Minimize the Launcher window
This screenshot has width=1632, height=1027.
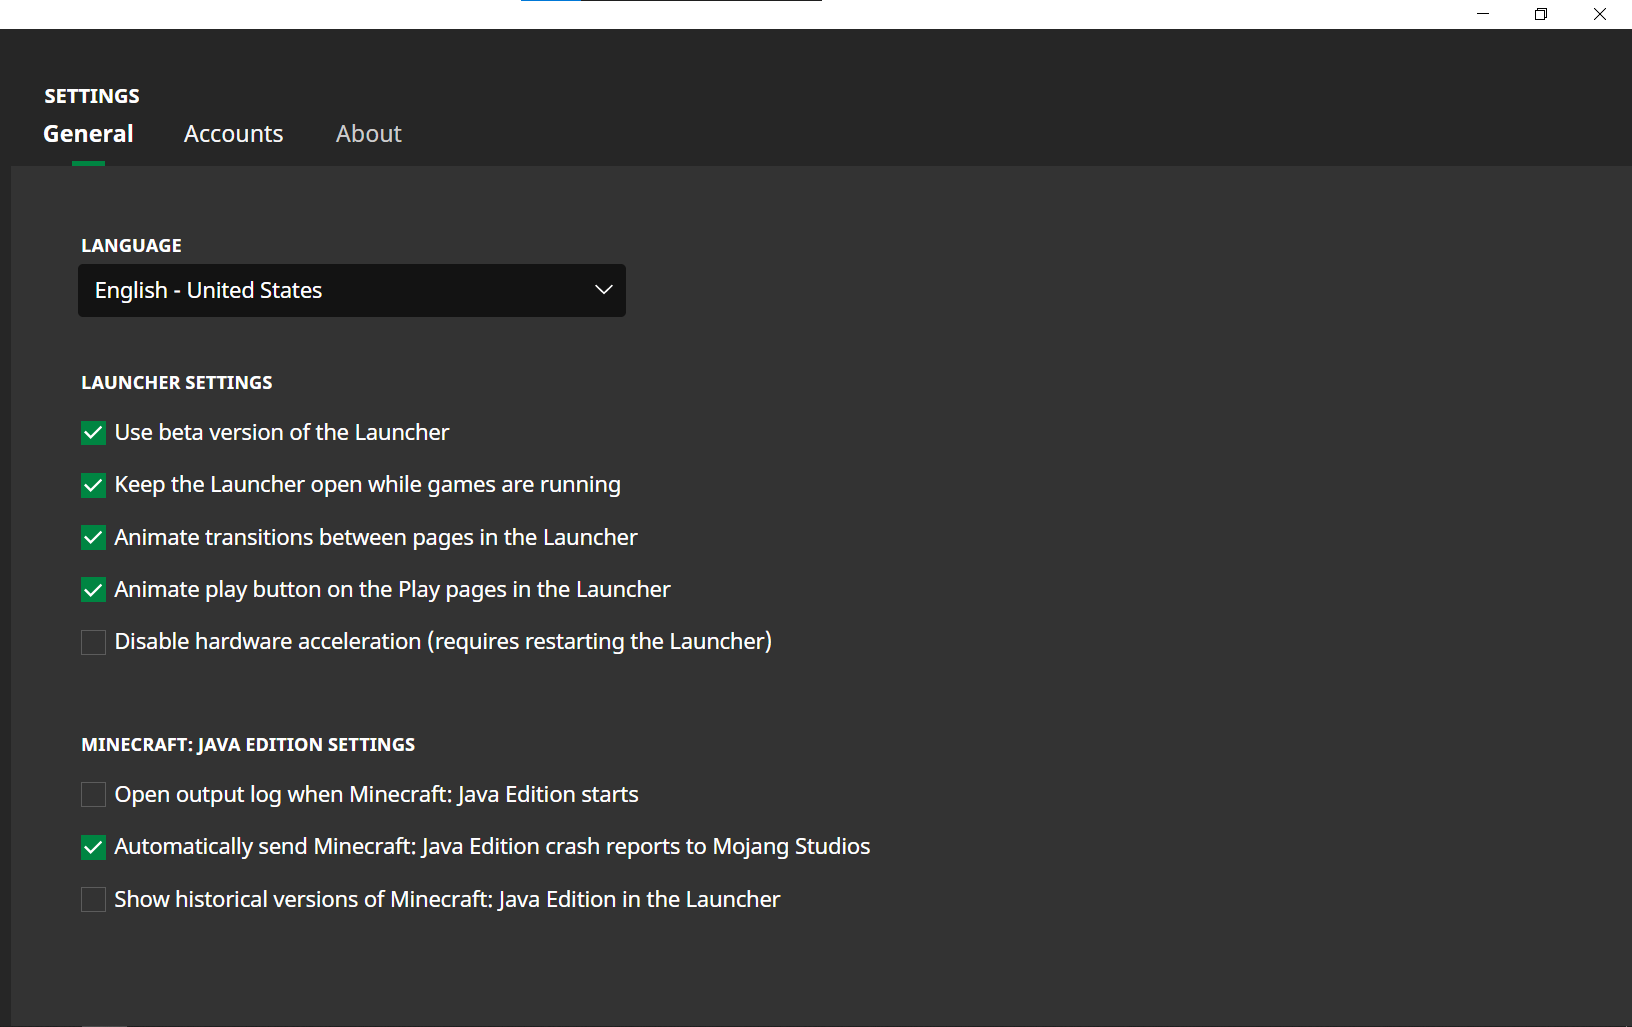pyautogui.click(x=1483, y=14)
